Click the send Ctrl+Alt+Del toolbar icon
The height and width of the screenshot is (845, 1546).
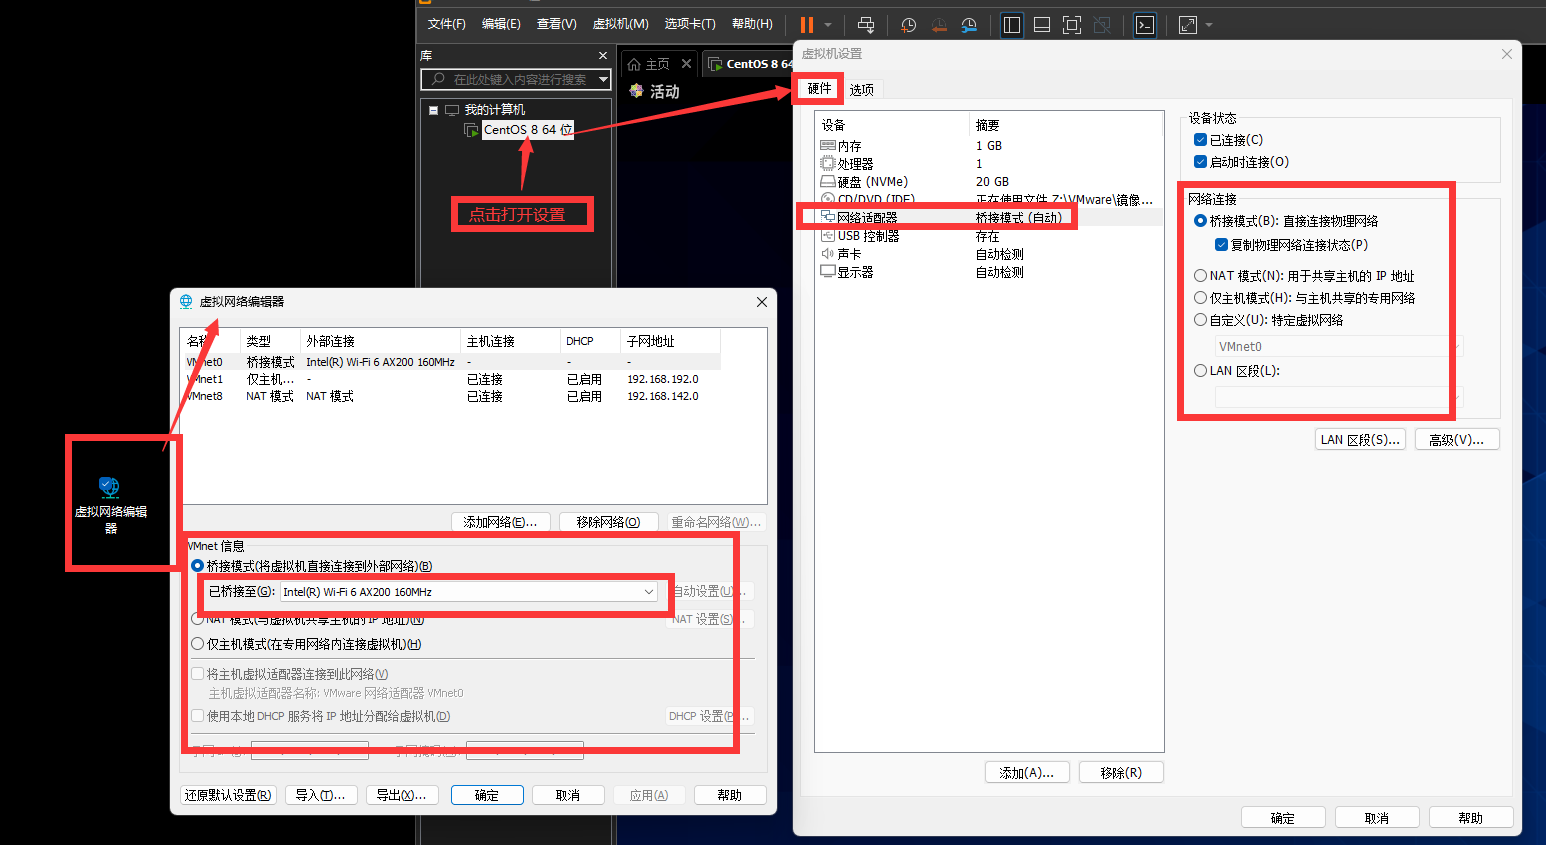tap(866, 25)
